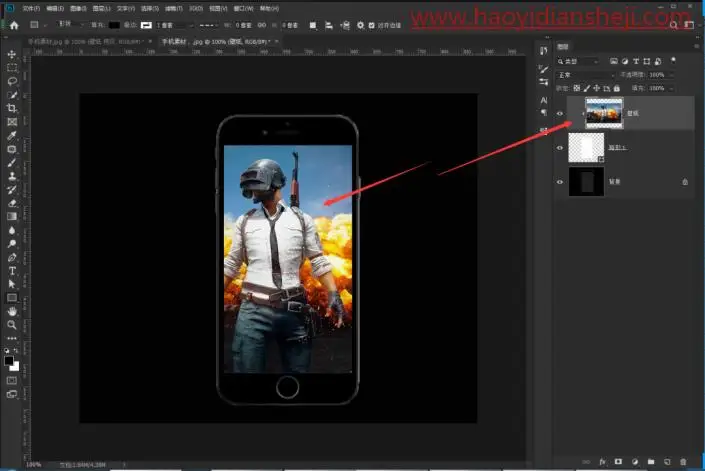
Task: Create a new adjustment layer icon
Action: point(635,462)
